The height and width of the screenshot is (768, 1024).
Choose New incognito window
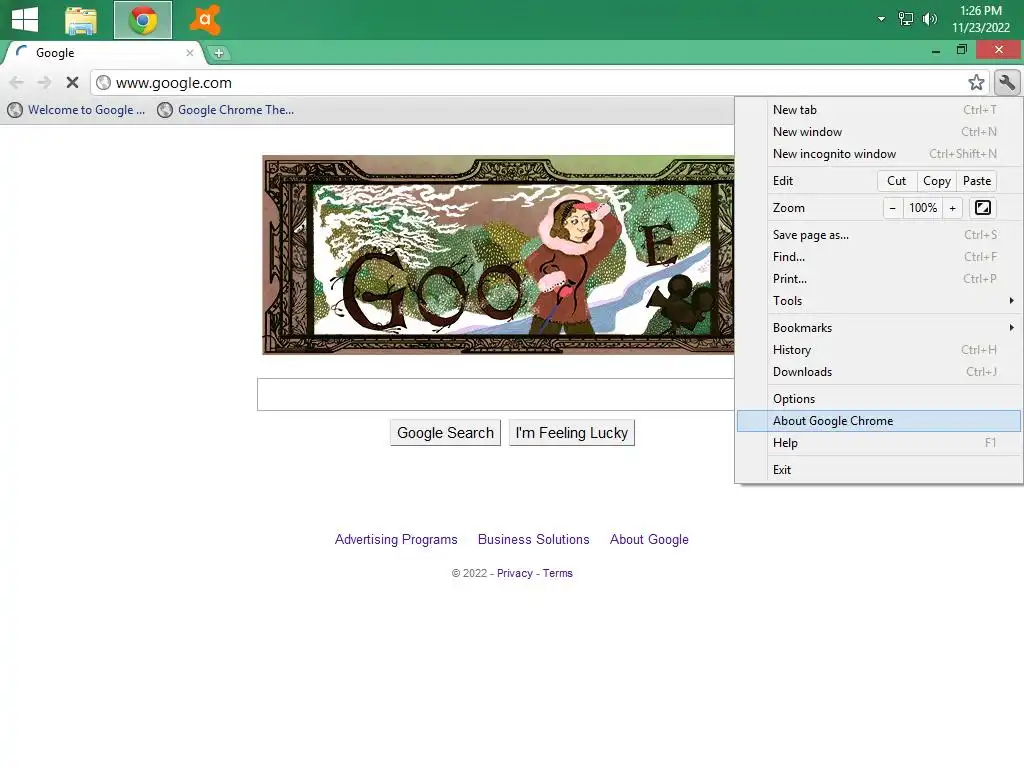(879, 154)
